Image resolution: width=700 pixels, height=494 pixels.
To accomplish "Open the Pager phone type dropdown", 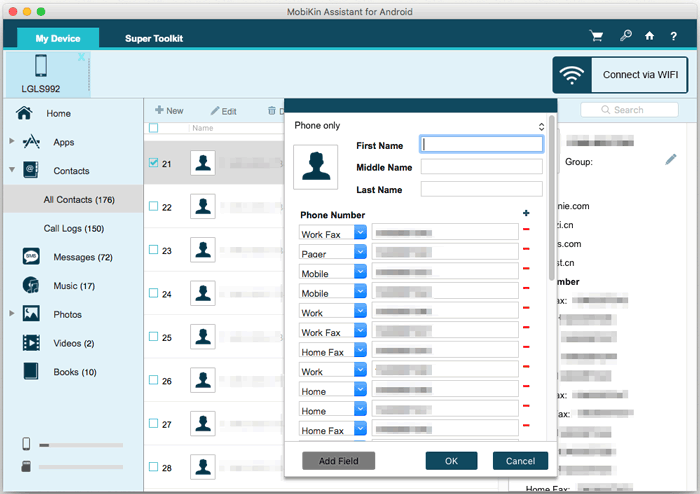I will [360, 252].
